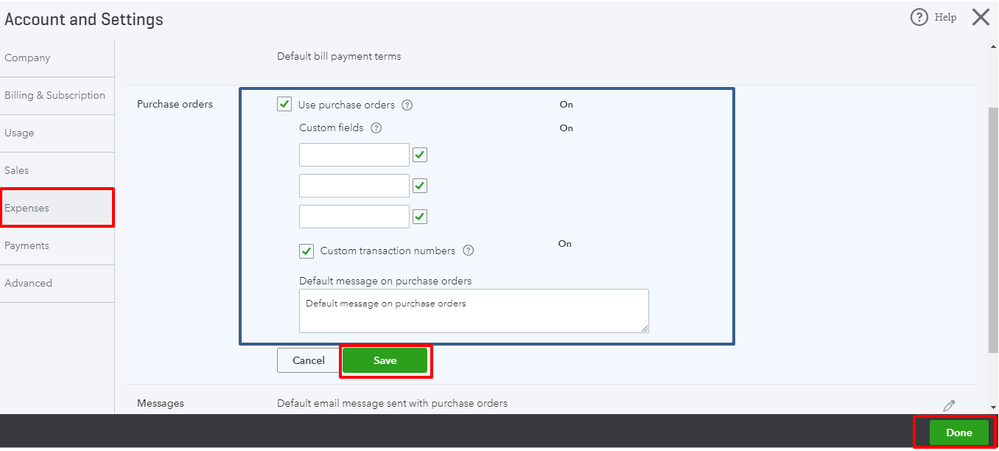Click the help icon next to Custom fields
Image resolution: width=999 pixels, height=451 pixels.
tap(376, 128)
